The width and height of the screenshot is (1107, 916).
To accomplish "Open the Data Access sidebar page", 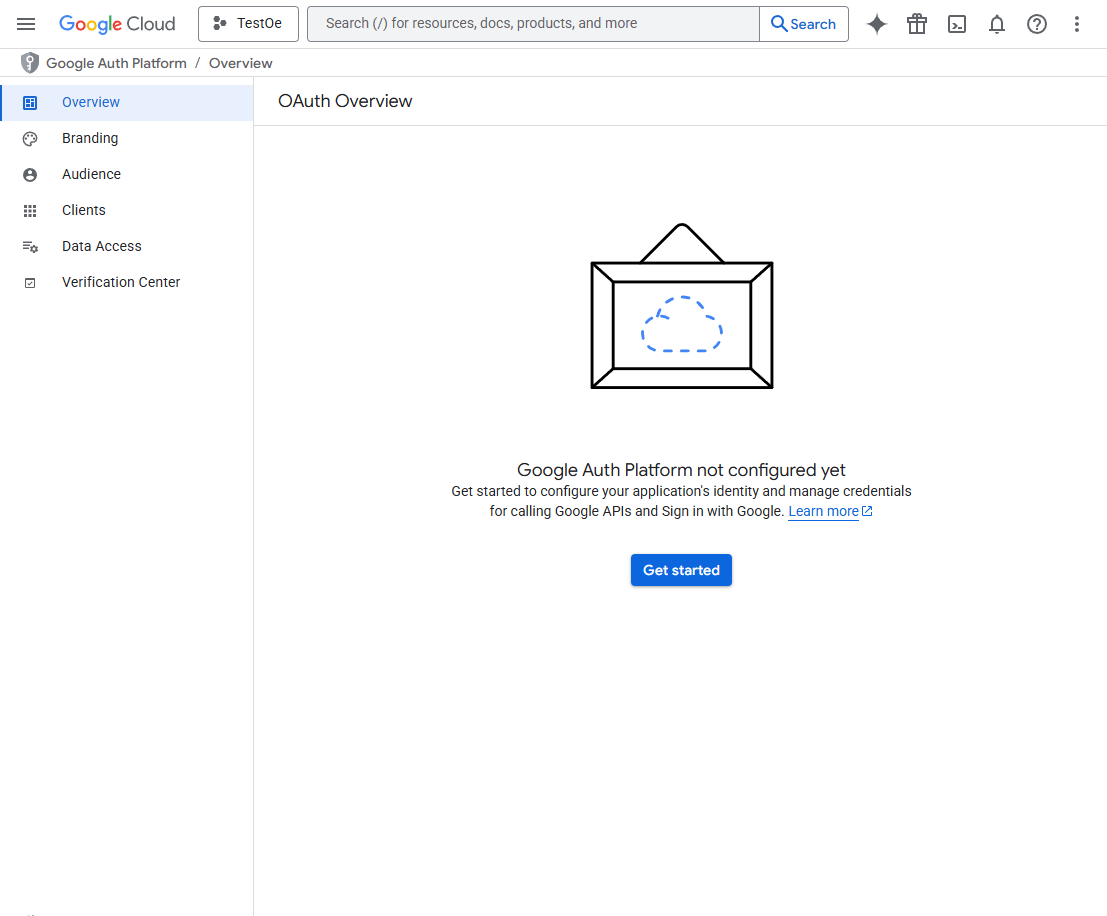I will (127, 246).
